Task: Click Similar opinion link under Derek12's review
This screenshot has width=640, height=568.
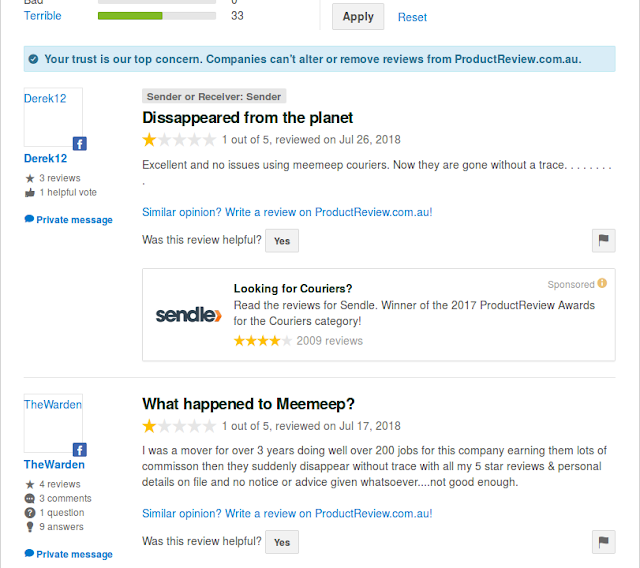Action: point(287,212)
